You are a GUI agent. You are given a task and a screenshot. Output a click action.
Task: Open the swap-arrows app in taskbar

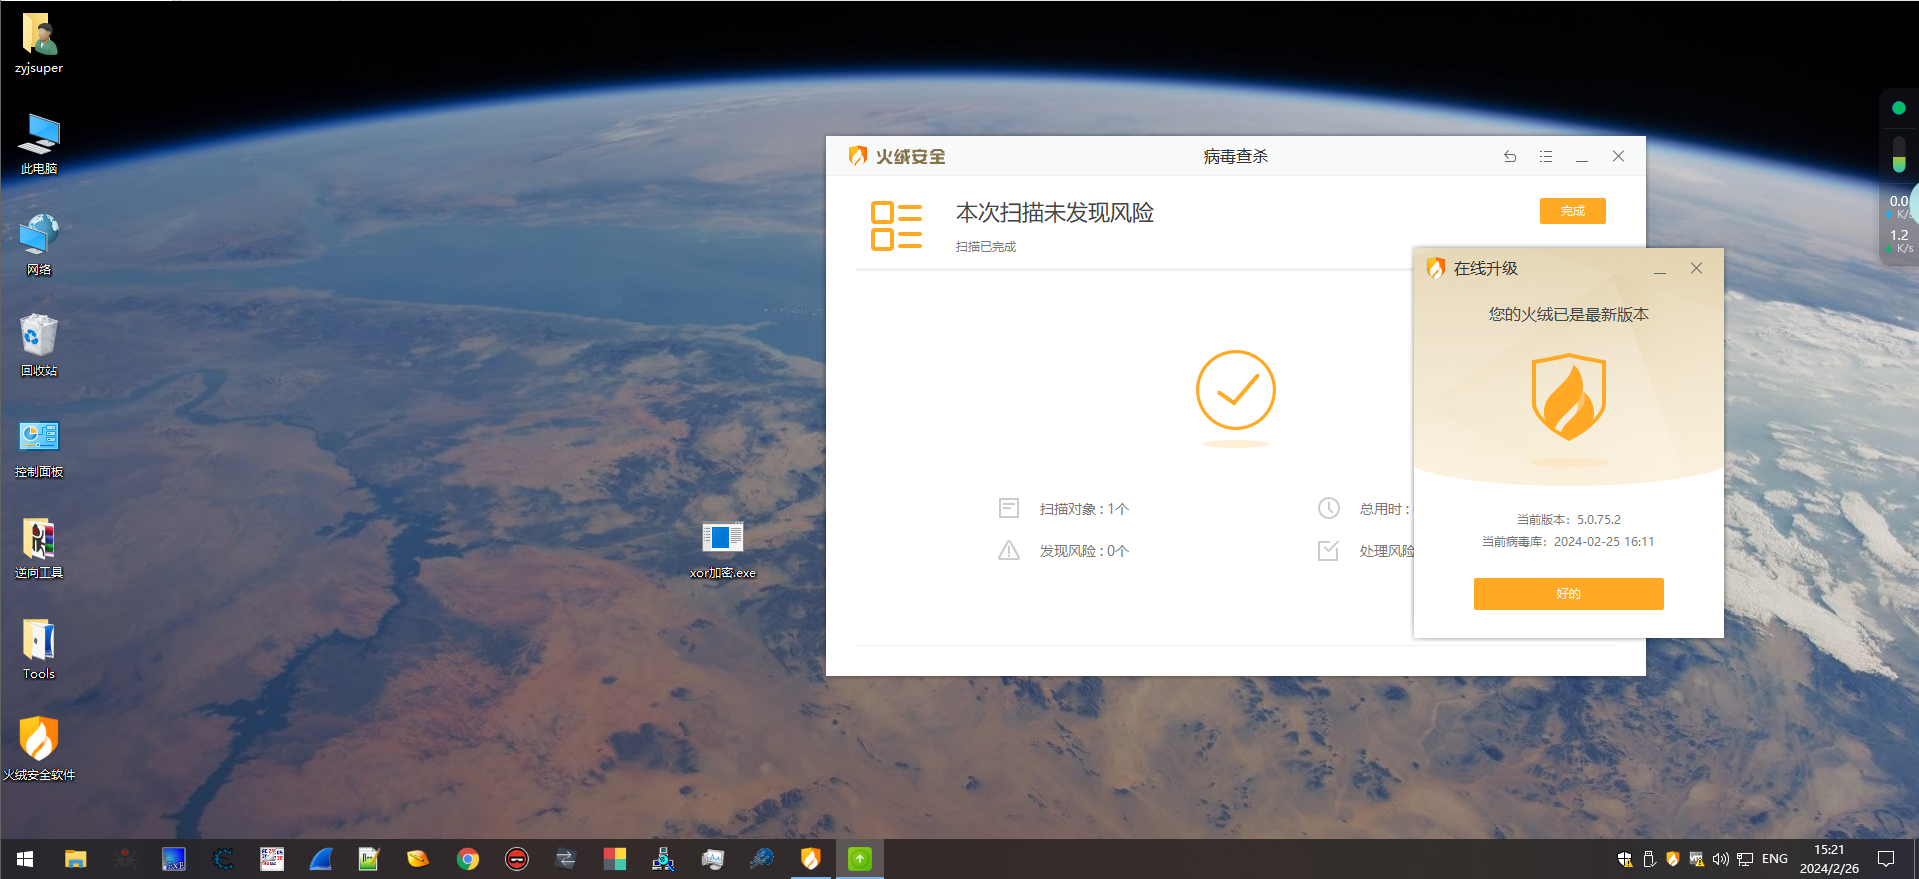(x=566, y=859)
